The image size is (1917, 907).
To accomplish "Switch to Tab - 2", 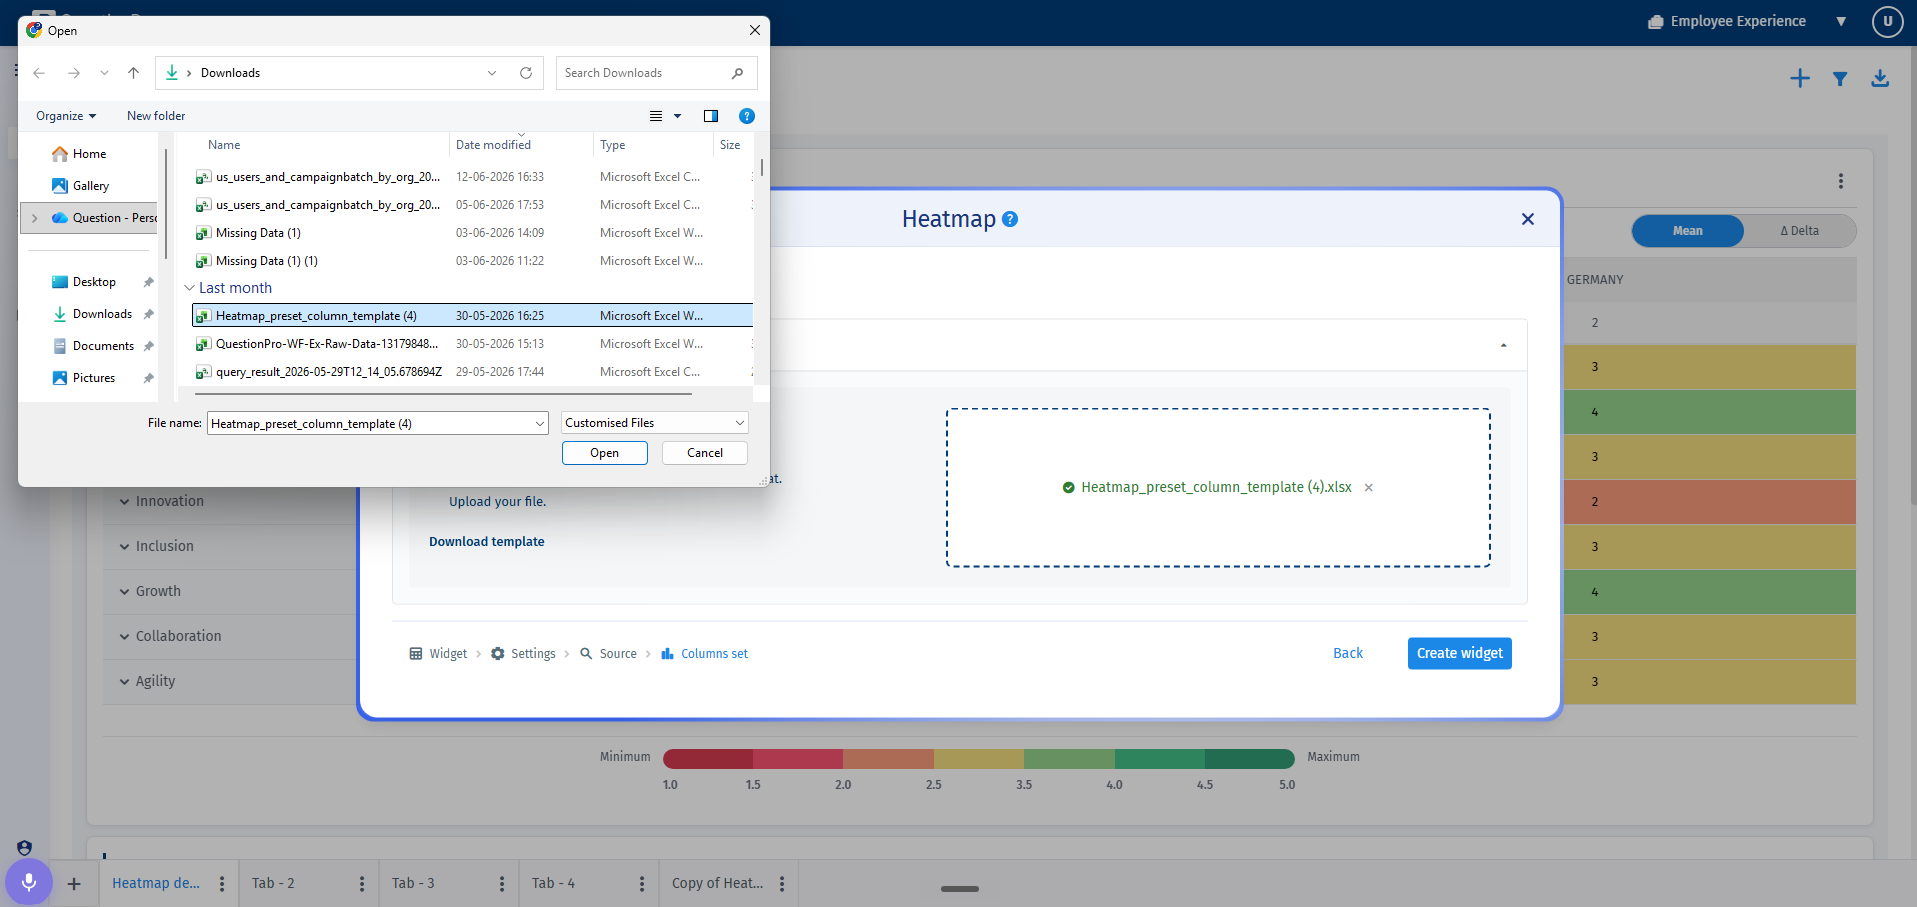I will [x=273, y=883].
